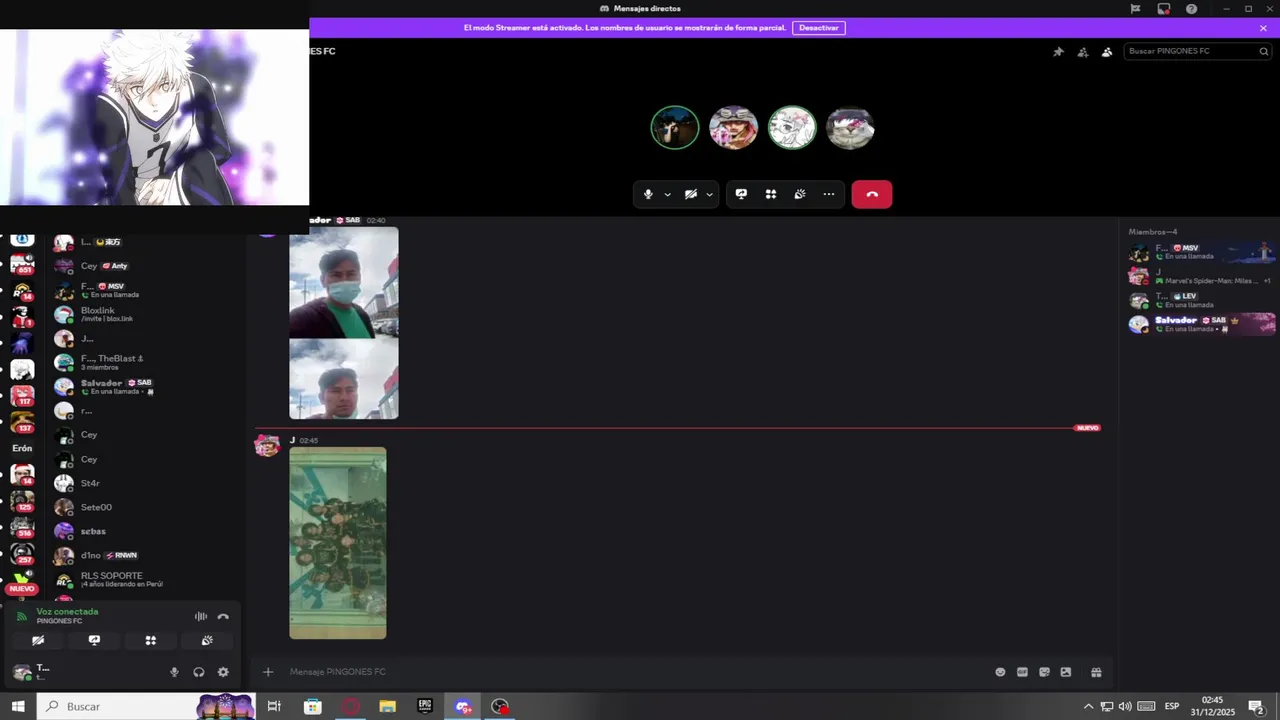This screenshot has width=1280, height=720.
Task: Dismiss the Streamer mode banner
Action: point(1263,28)
